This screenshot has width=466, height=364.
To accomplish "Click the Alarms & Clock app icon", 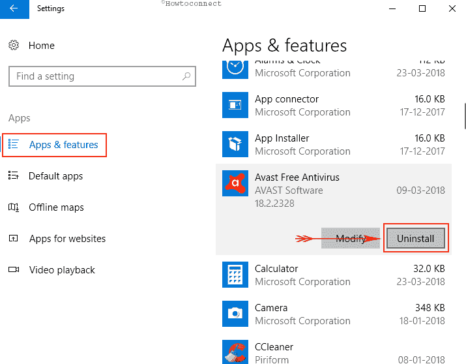I will [235, 69].
